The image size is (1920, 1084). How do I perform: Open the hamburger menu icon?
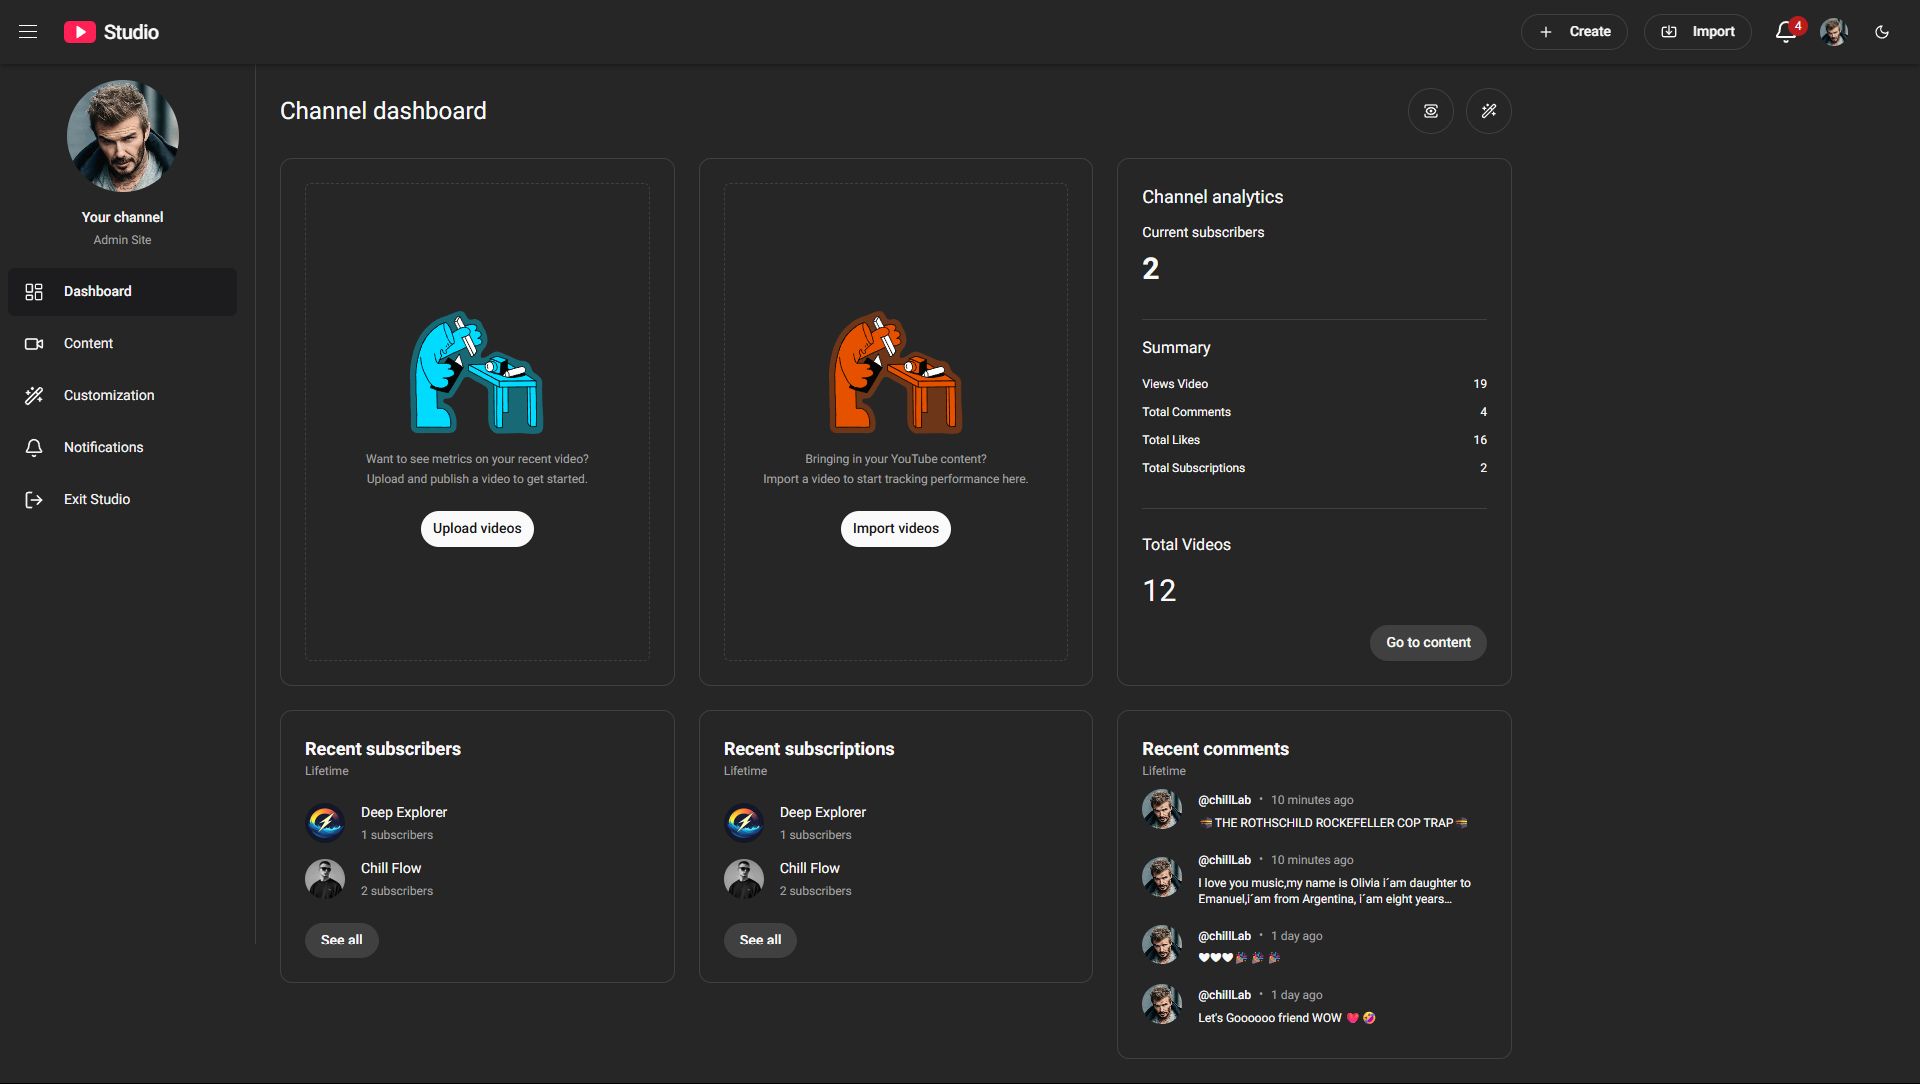point(28,32)
